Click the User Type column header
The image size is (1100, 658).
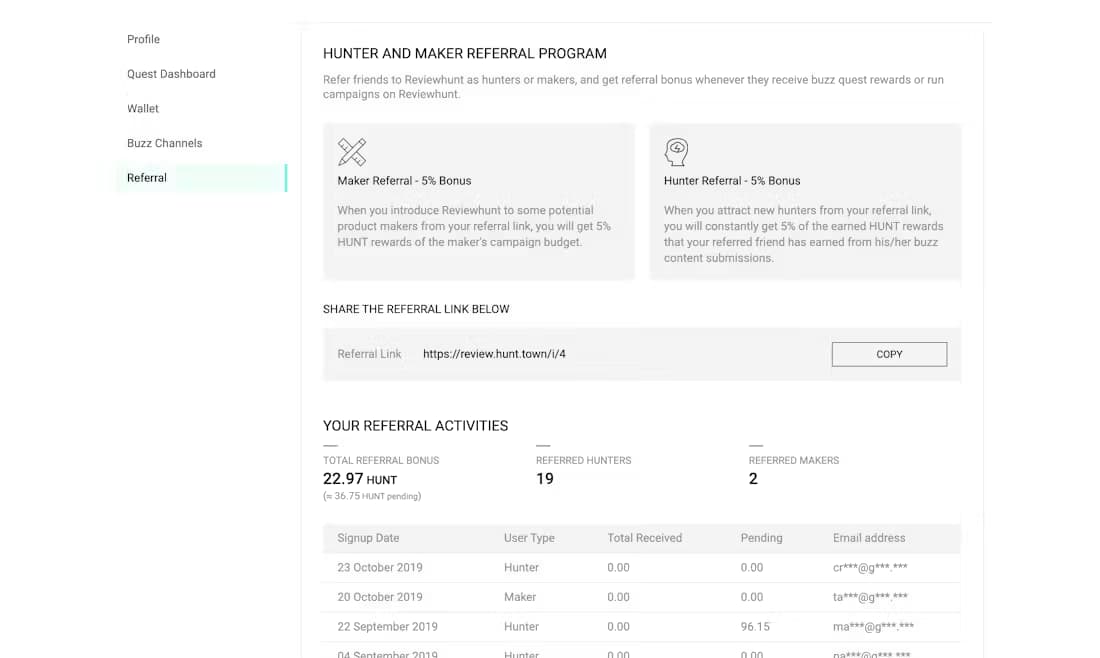click(529, 538)
